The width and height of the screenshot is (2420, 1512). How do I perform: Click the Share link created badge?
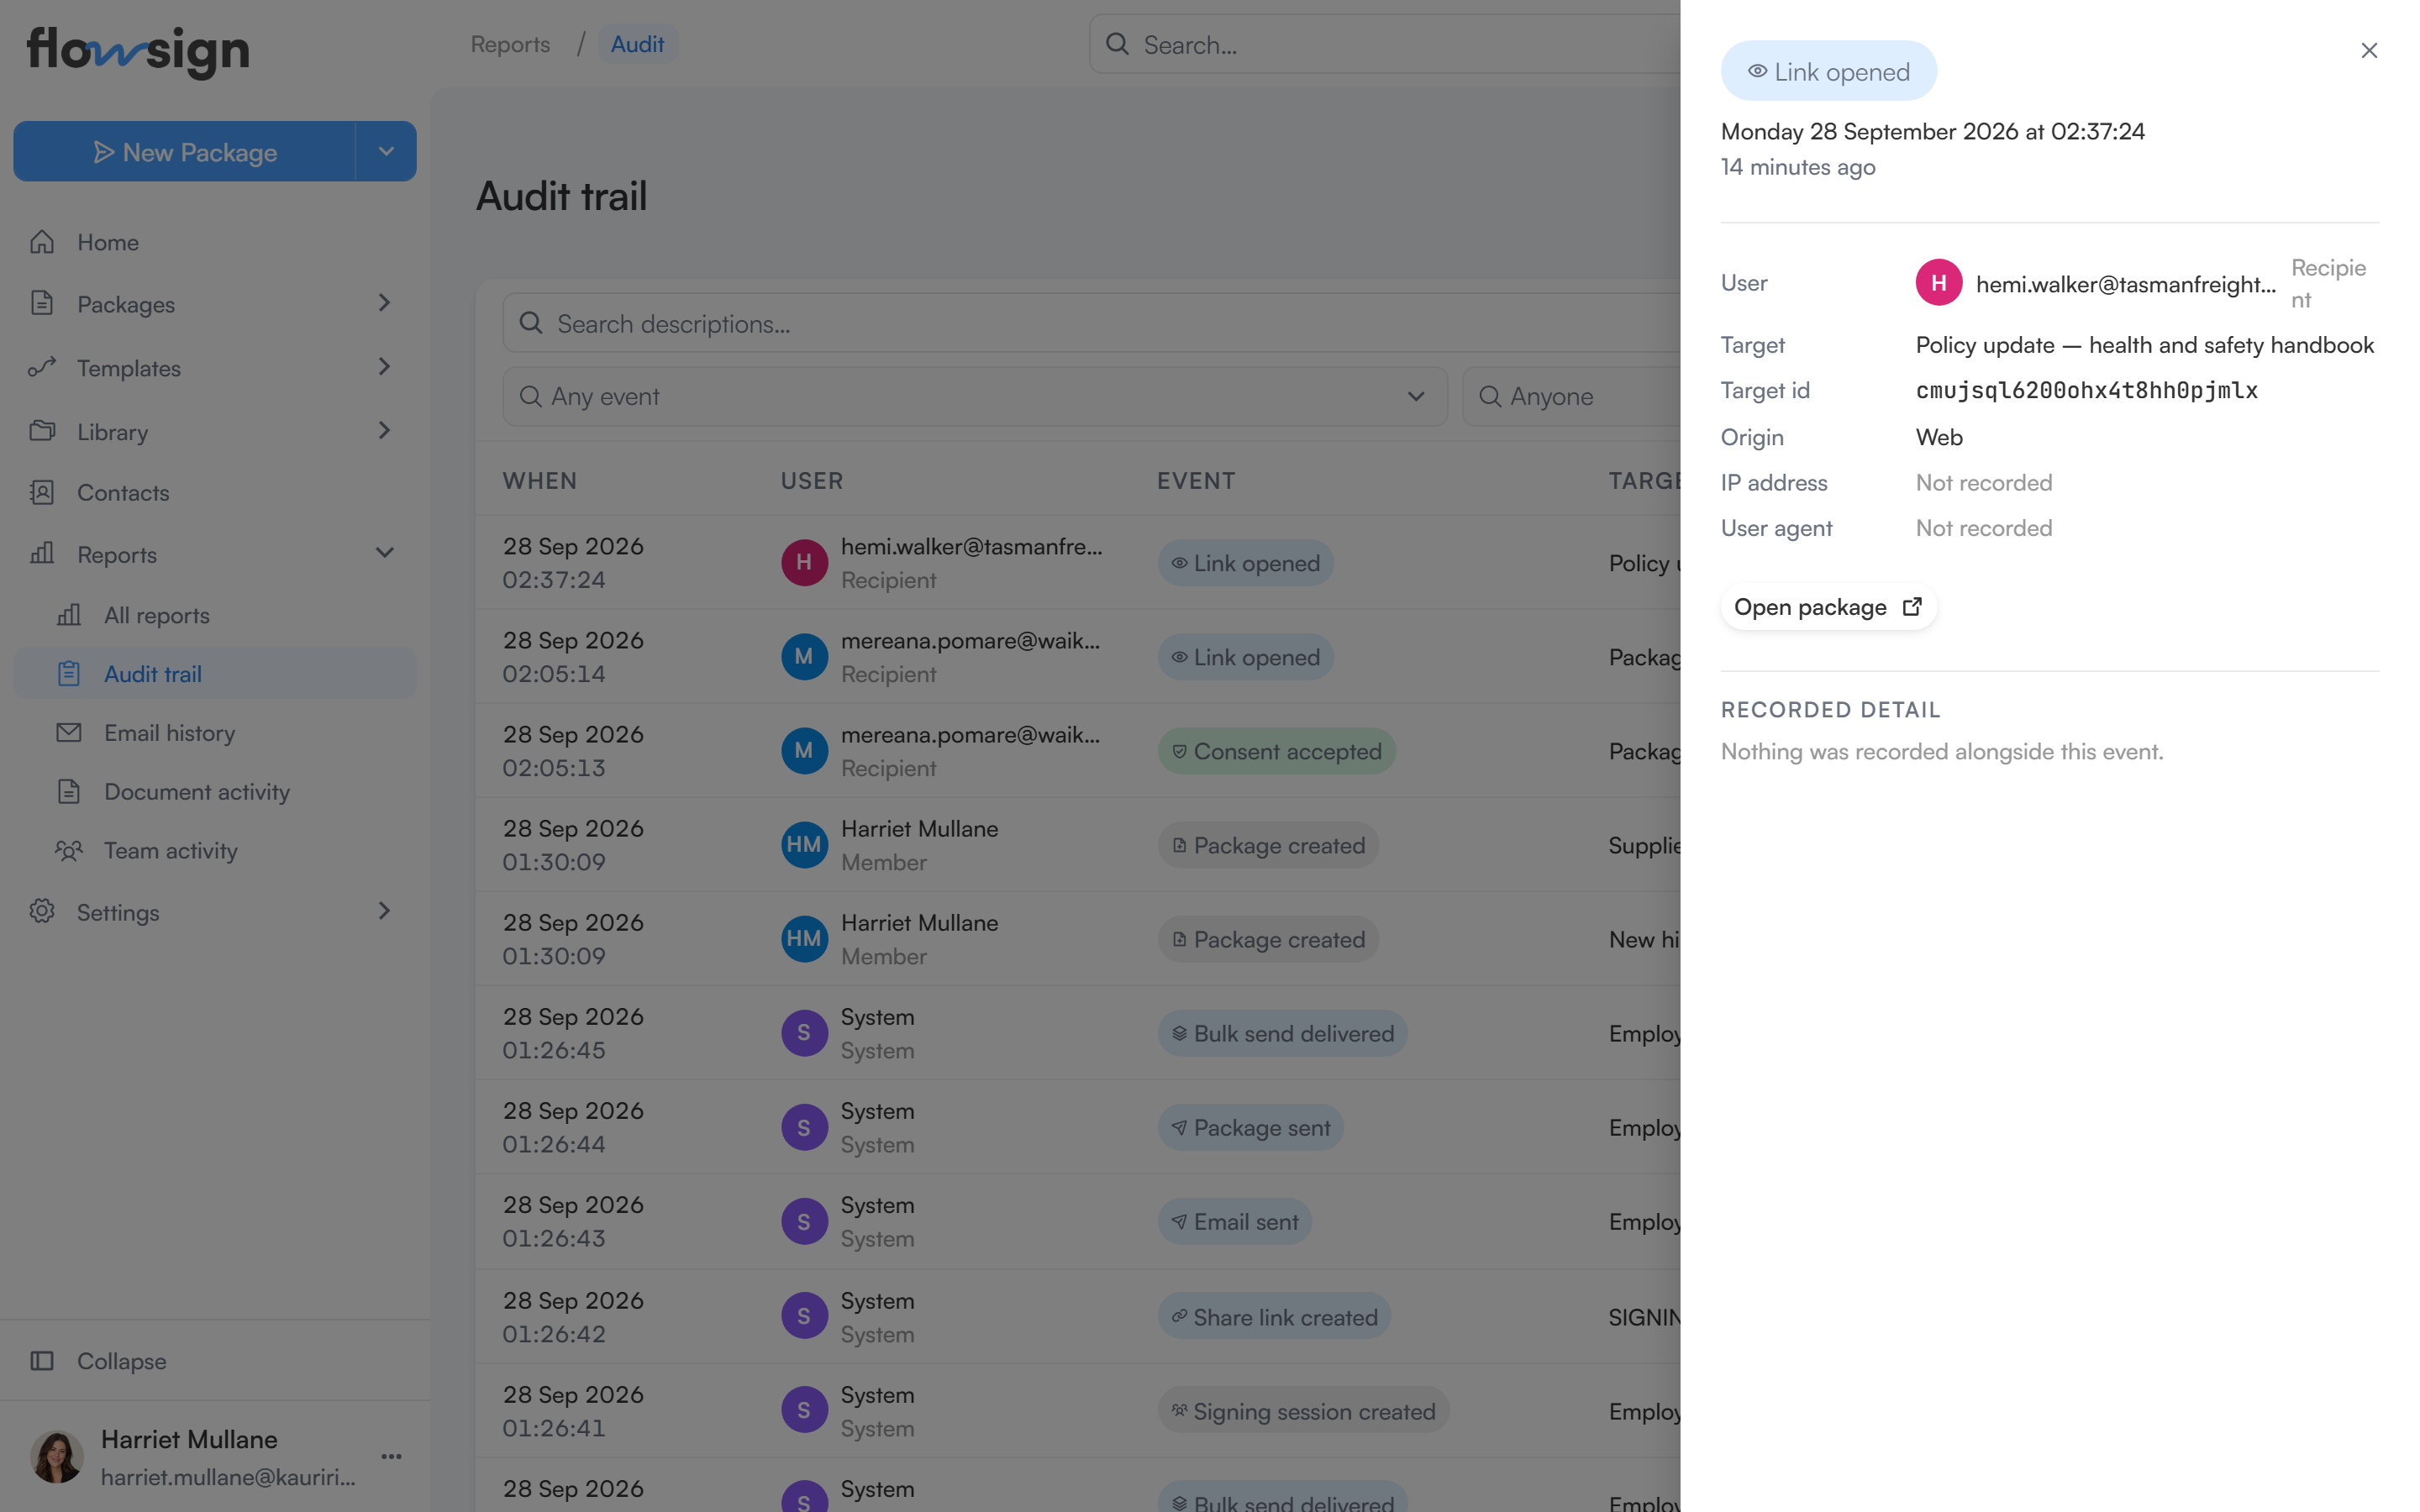click(1274, 1316)
